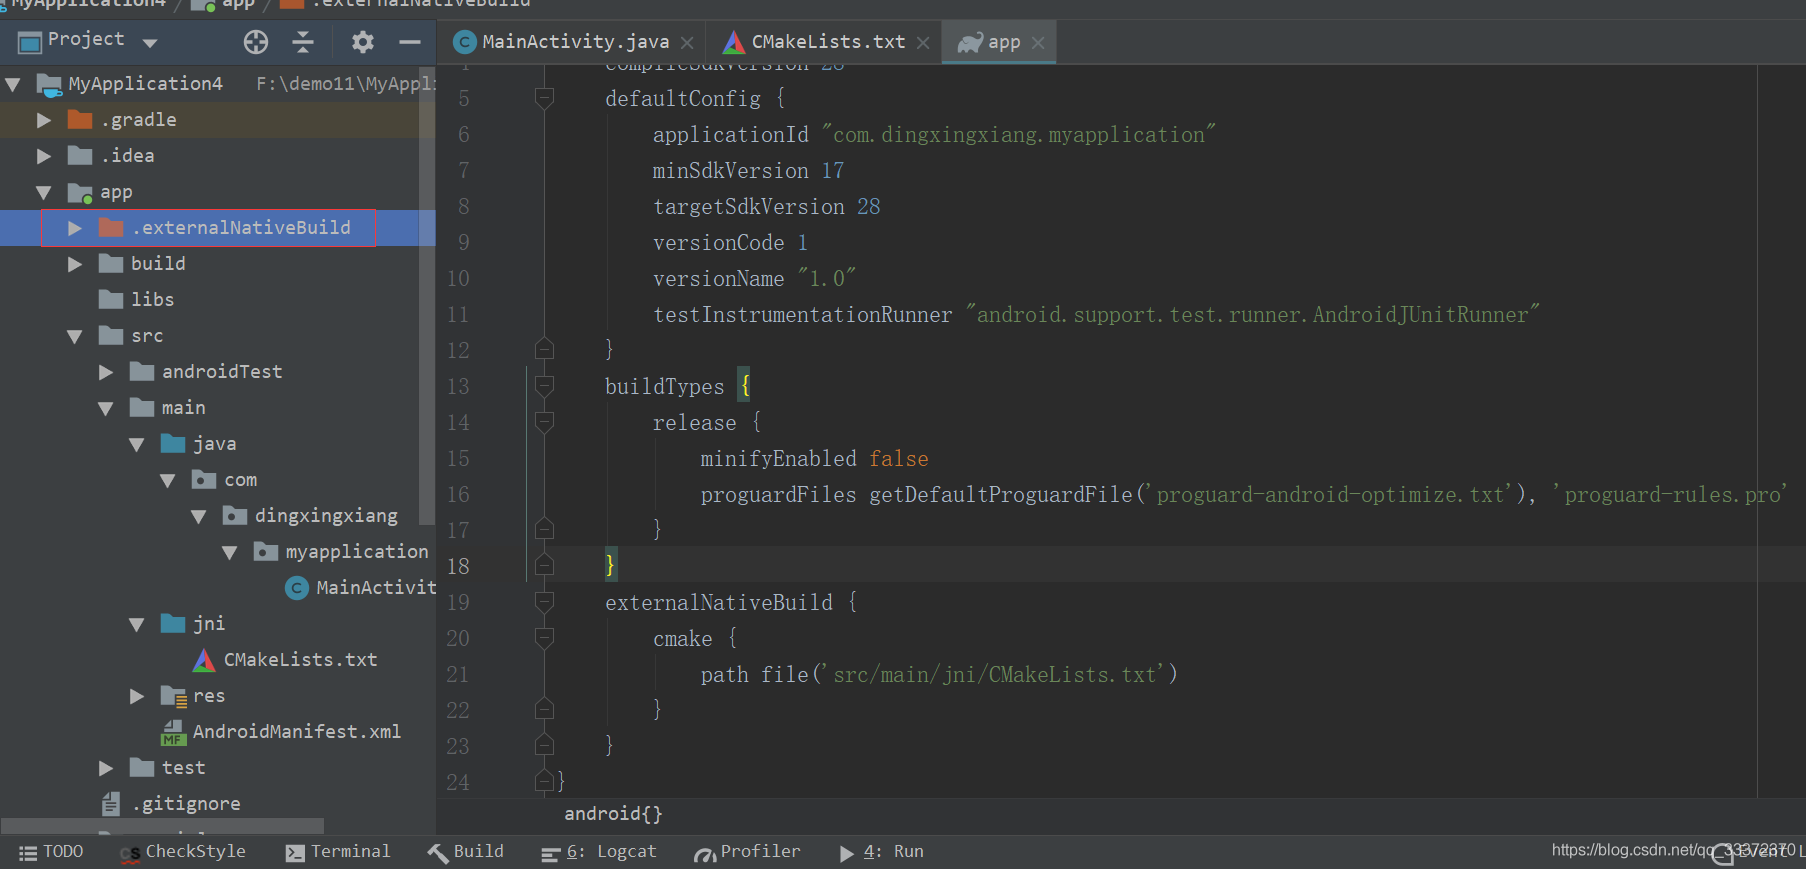
Task: Click AndroidManifest.xml file icon
Action: [173, 733]
